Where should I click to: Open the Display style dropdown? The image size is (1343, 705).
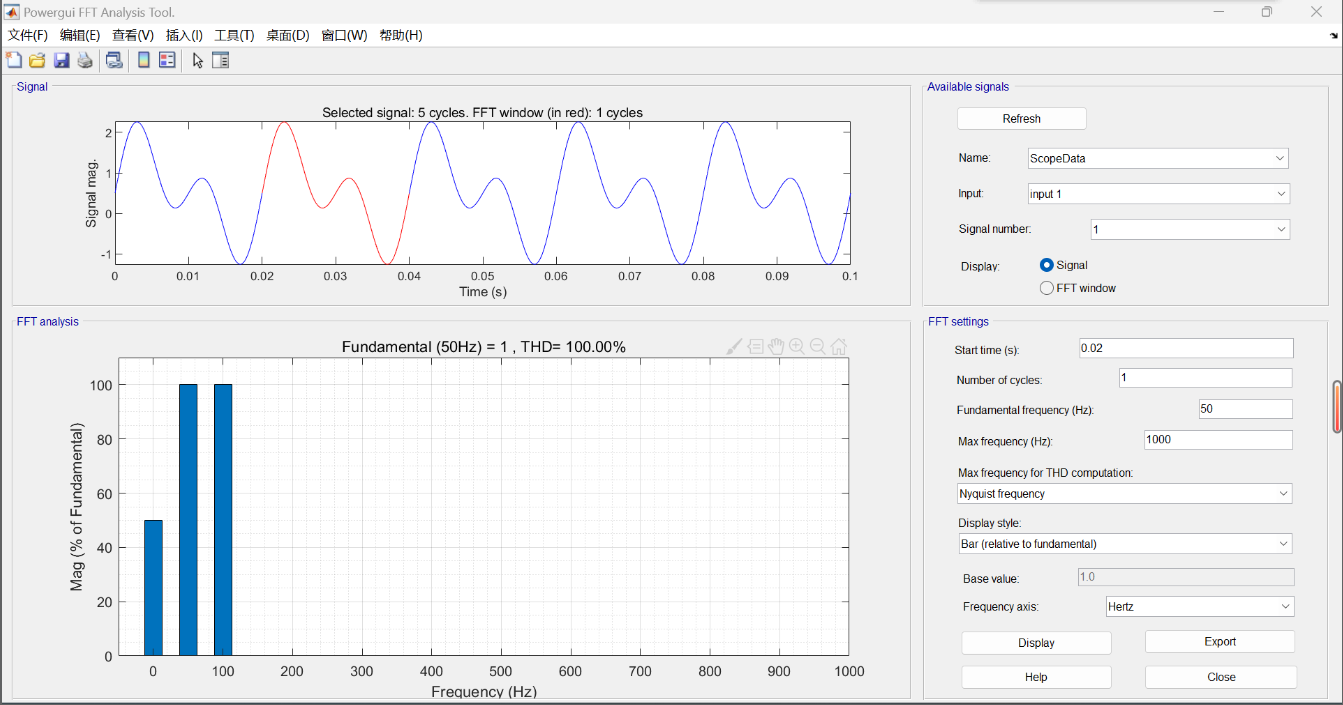(x=1125, y=544)
